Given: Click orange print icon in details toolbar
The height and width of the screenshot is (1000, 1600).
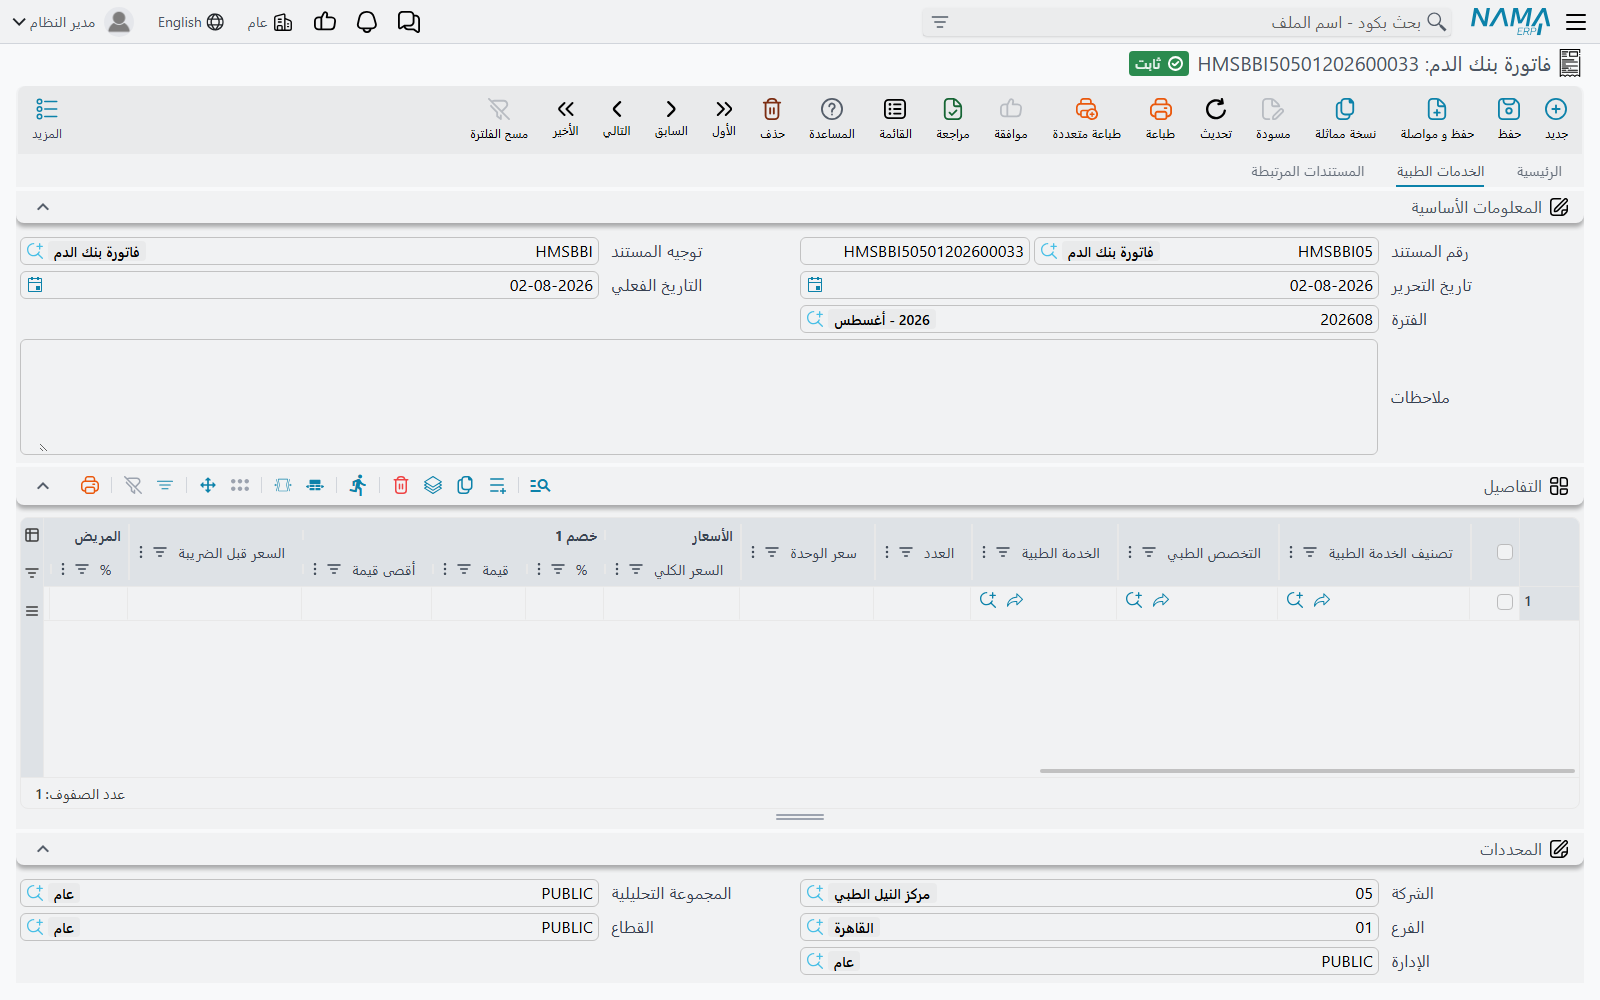Looking at the screenshot, I should click(x=90, y=485).
